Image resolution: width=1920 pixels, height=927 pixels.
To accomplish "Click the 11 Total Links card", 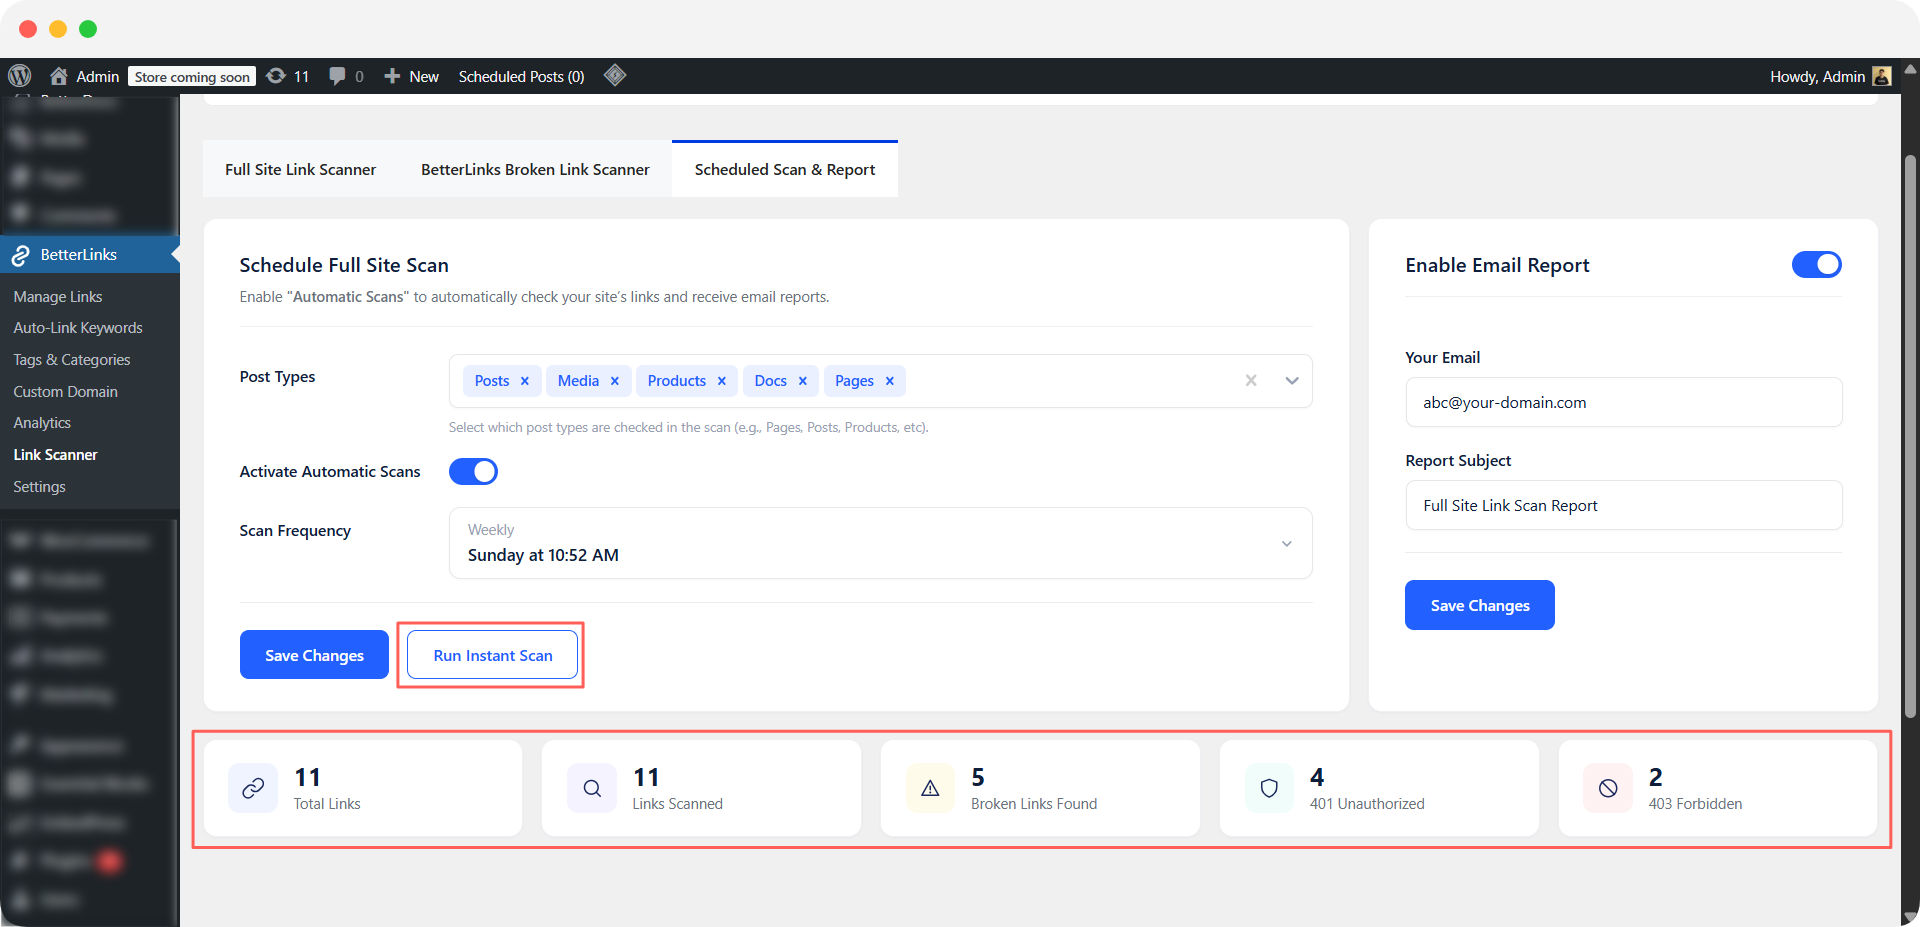I will pyautogui.click(x=363, y=788).
